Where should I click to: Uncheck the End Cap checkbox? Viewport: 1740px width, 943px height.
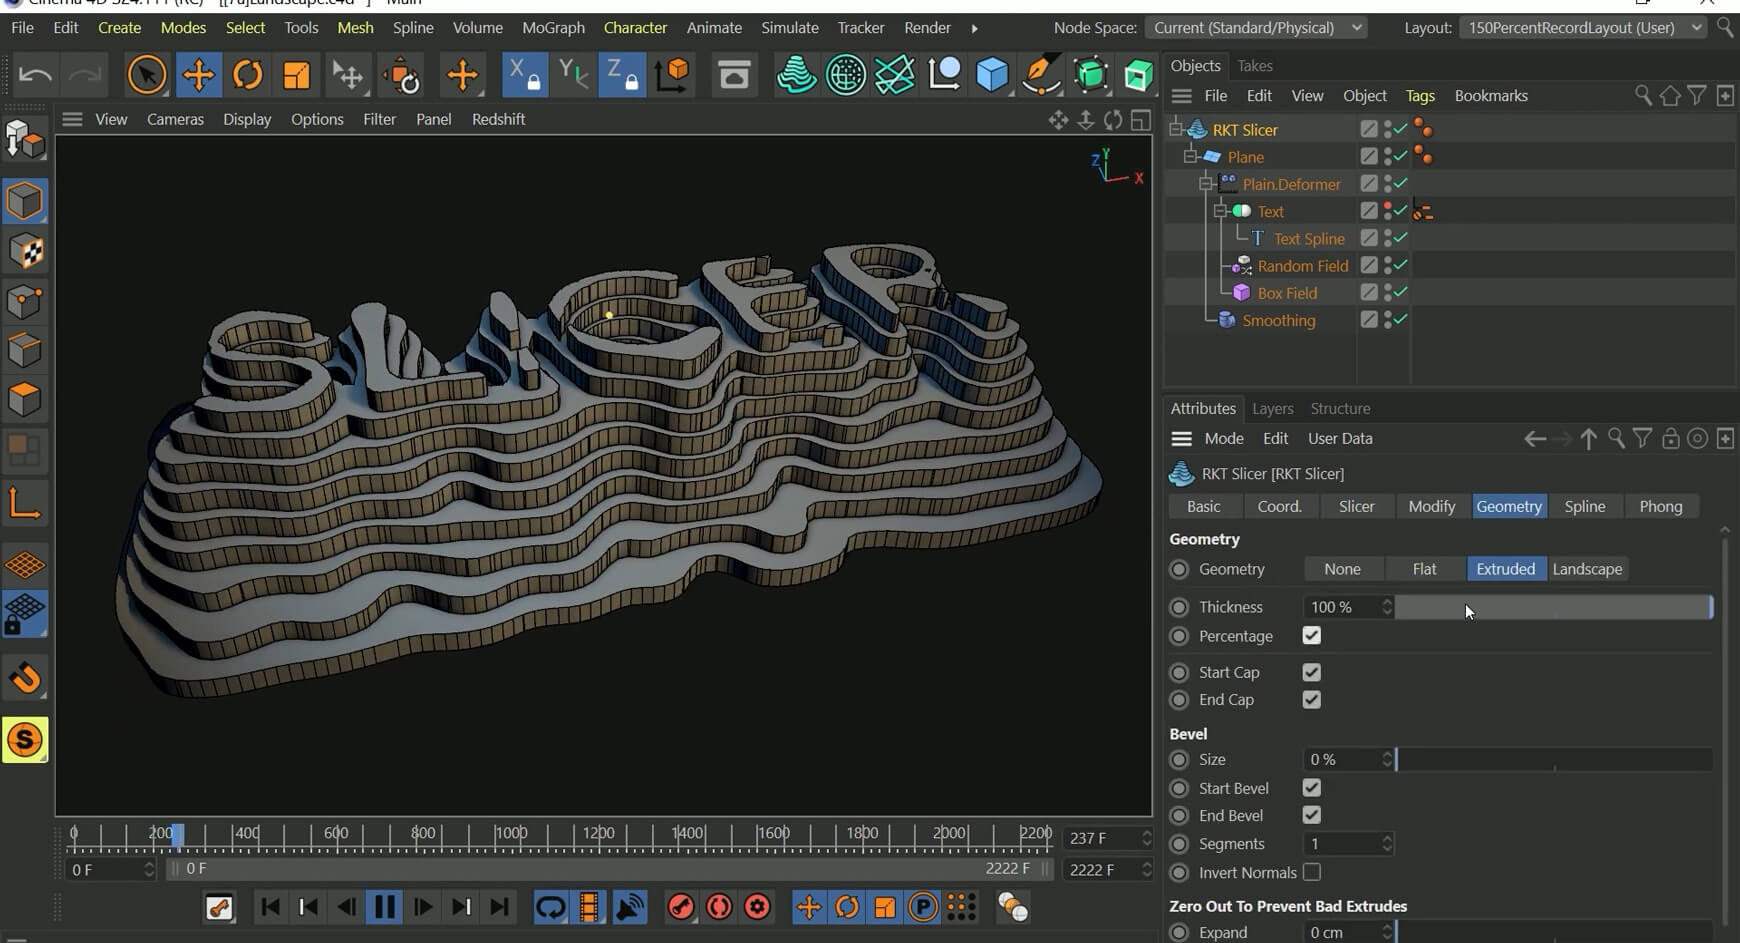click(x=1312, y=700)
